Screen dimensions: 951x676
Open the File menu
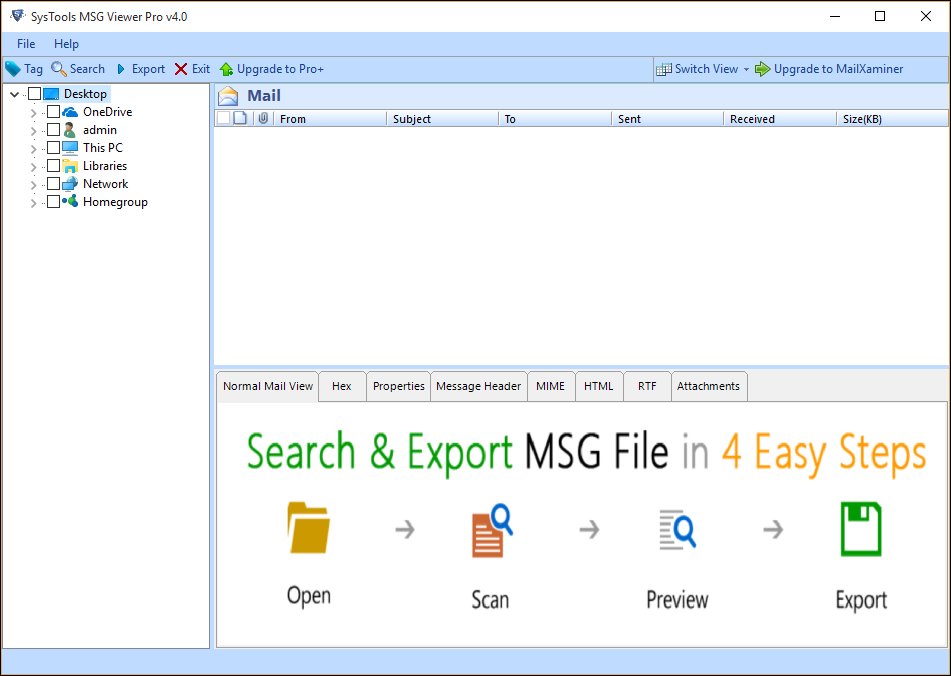pos(26,44)
